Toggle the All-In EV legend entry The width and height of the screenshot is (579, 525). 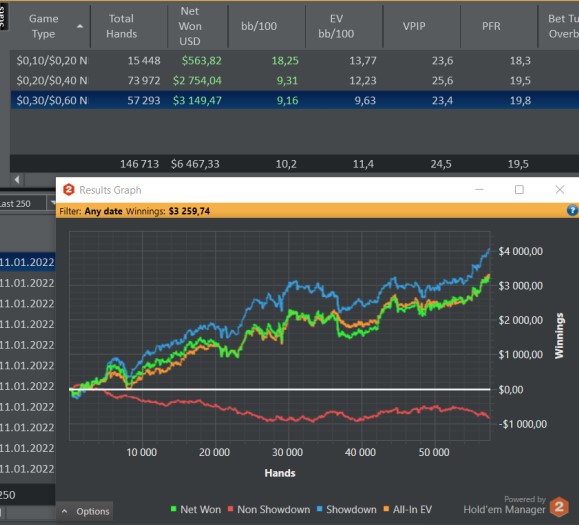pos(407,509)
